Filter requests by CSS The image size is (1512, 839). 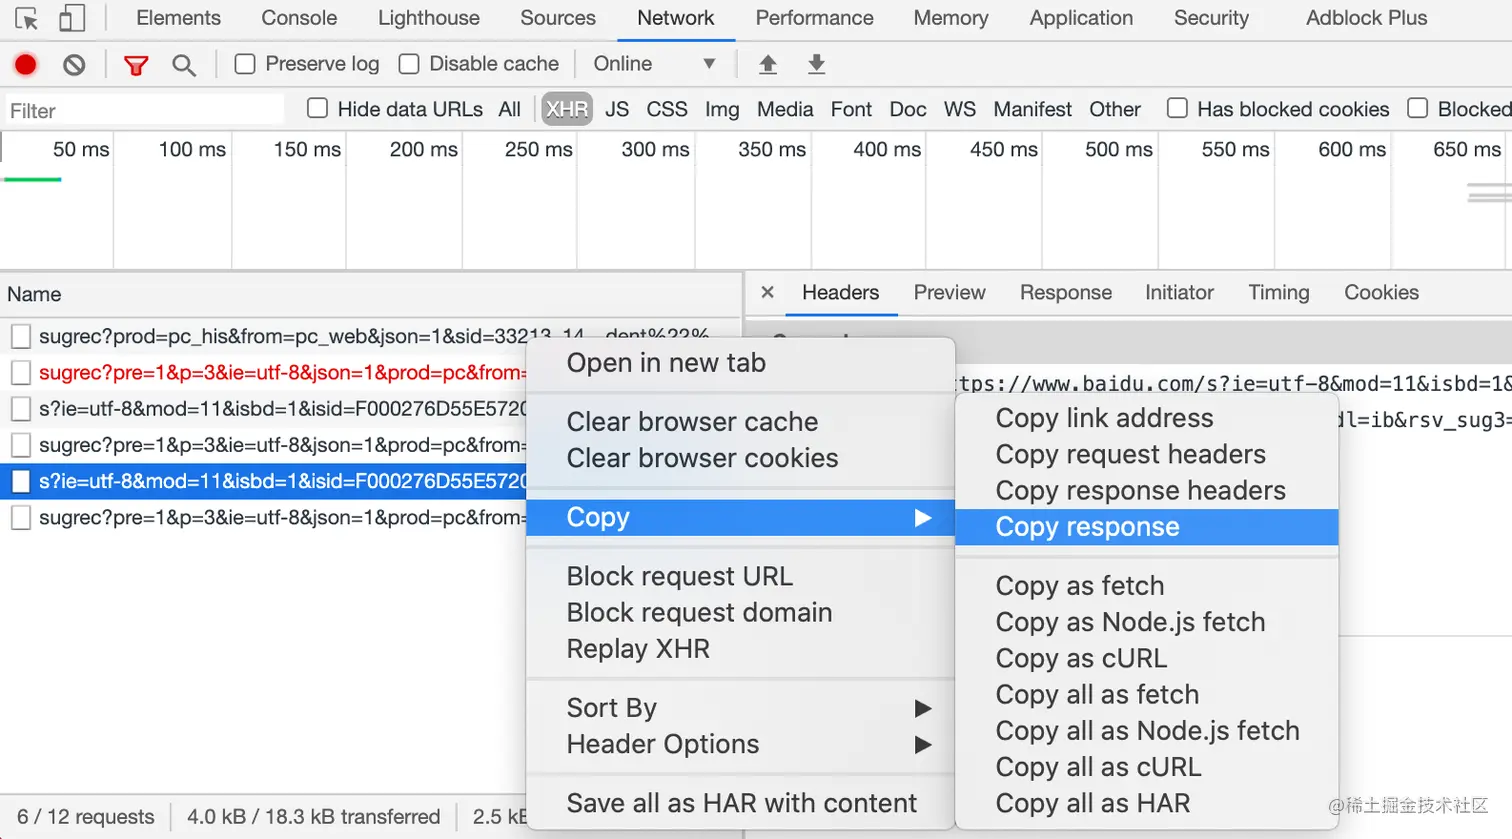[667, 109]
